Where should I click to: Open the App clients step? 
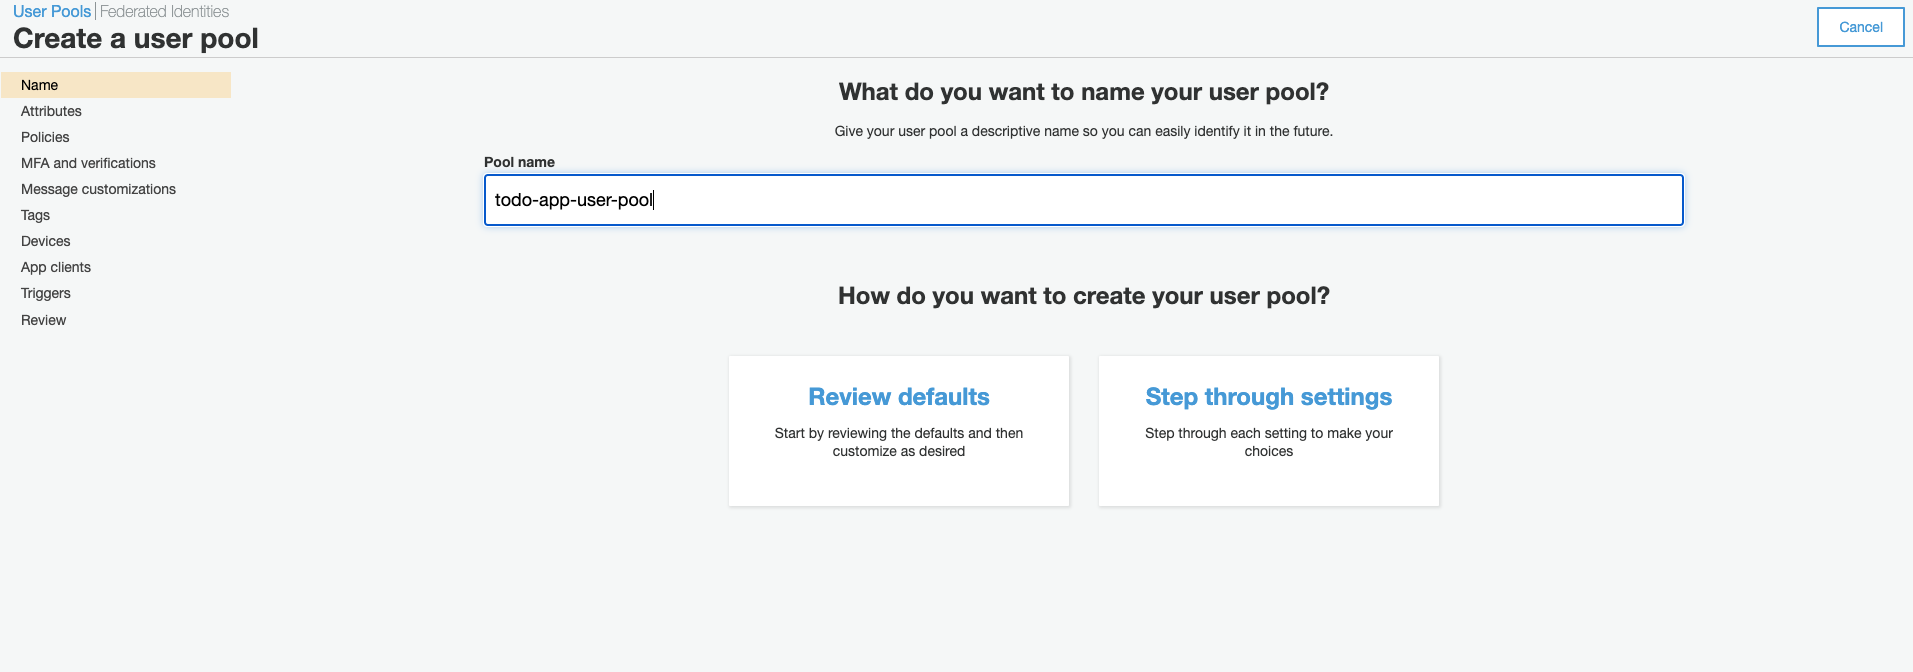pyautogui.click(x=56, y=267)
